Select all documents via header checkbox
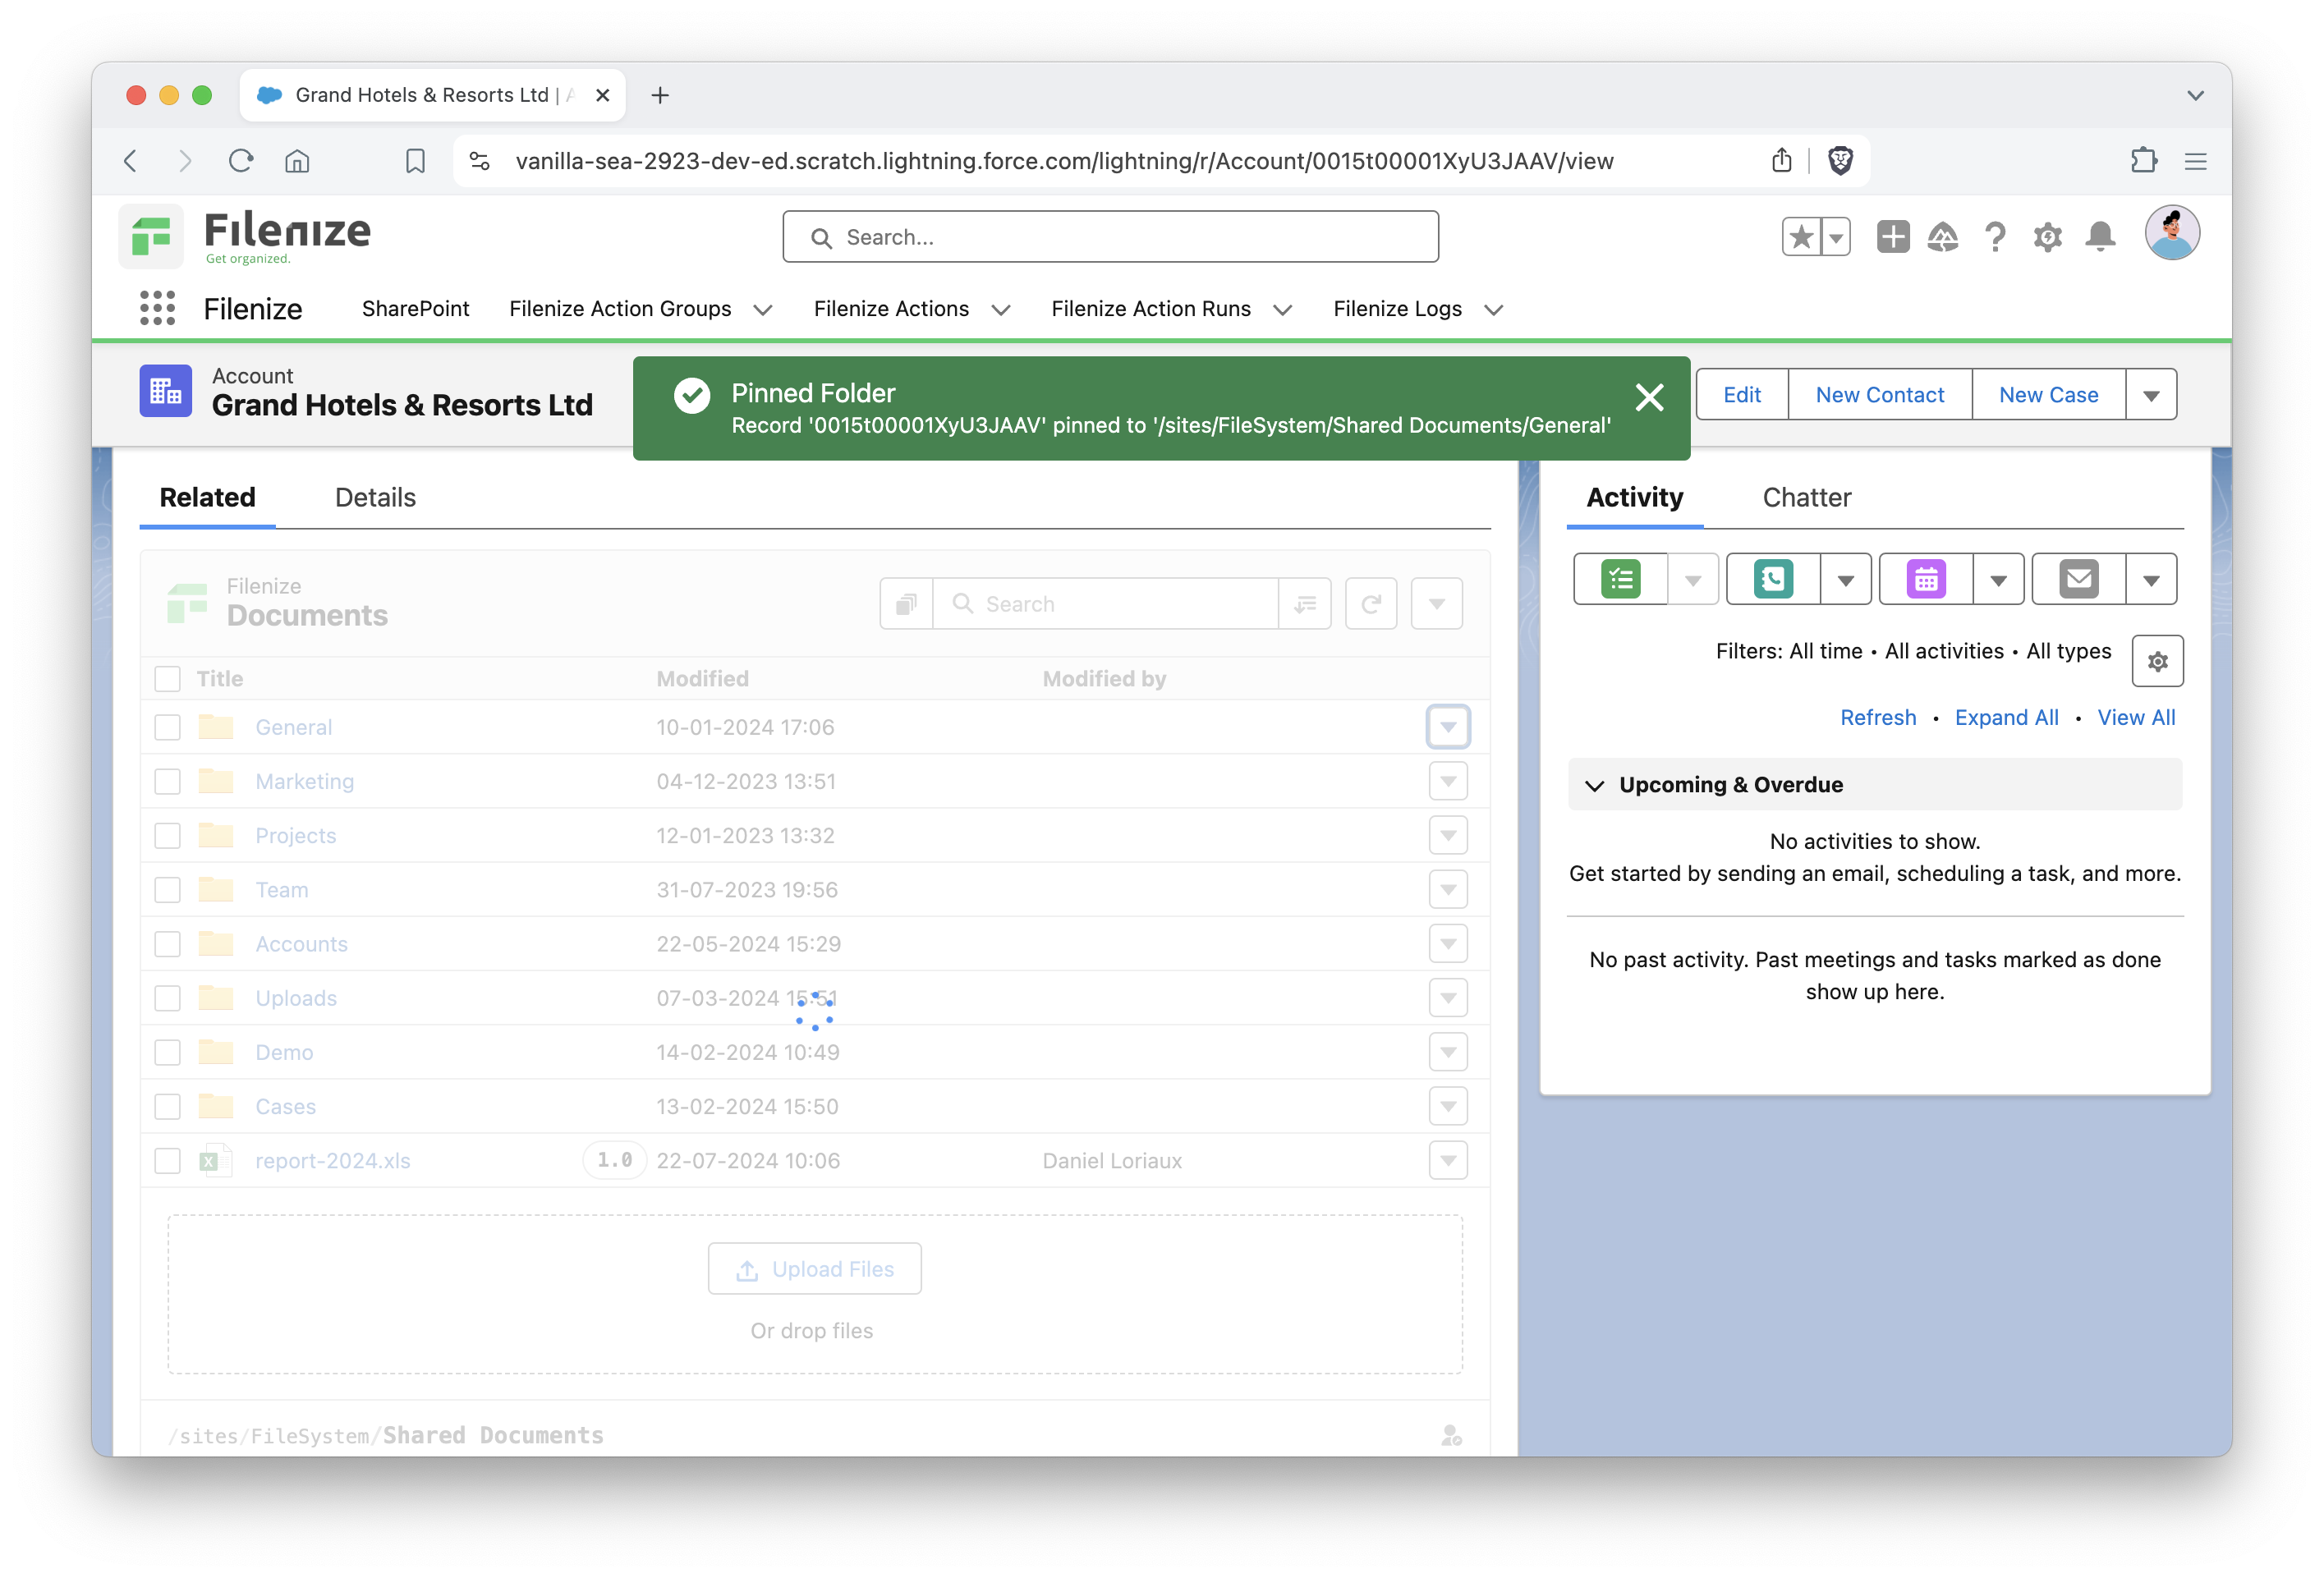Image resolution: width=2324 pixels, height=1578 pixels. point(167,678)
